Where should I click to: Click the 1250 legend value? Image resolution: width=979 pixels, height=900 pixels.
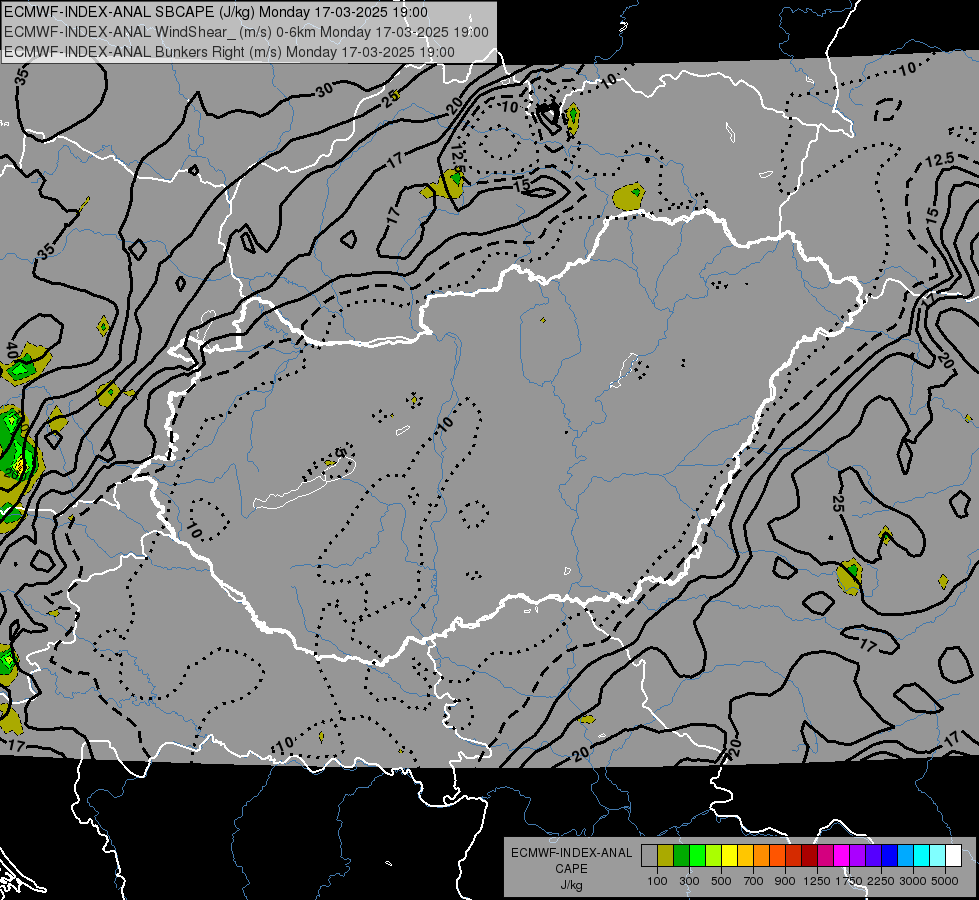[817, 881]
